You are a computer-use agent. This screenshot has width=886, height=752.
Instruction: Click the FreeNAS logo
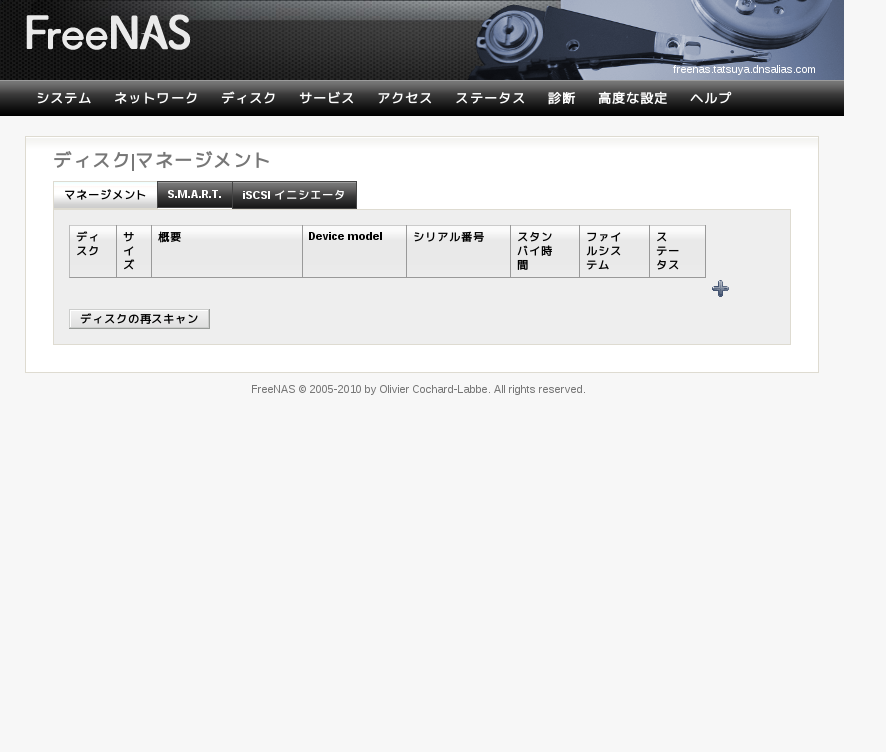[108, 32]
